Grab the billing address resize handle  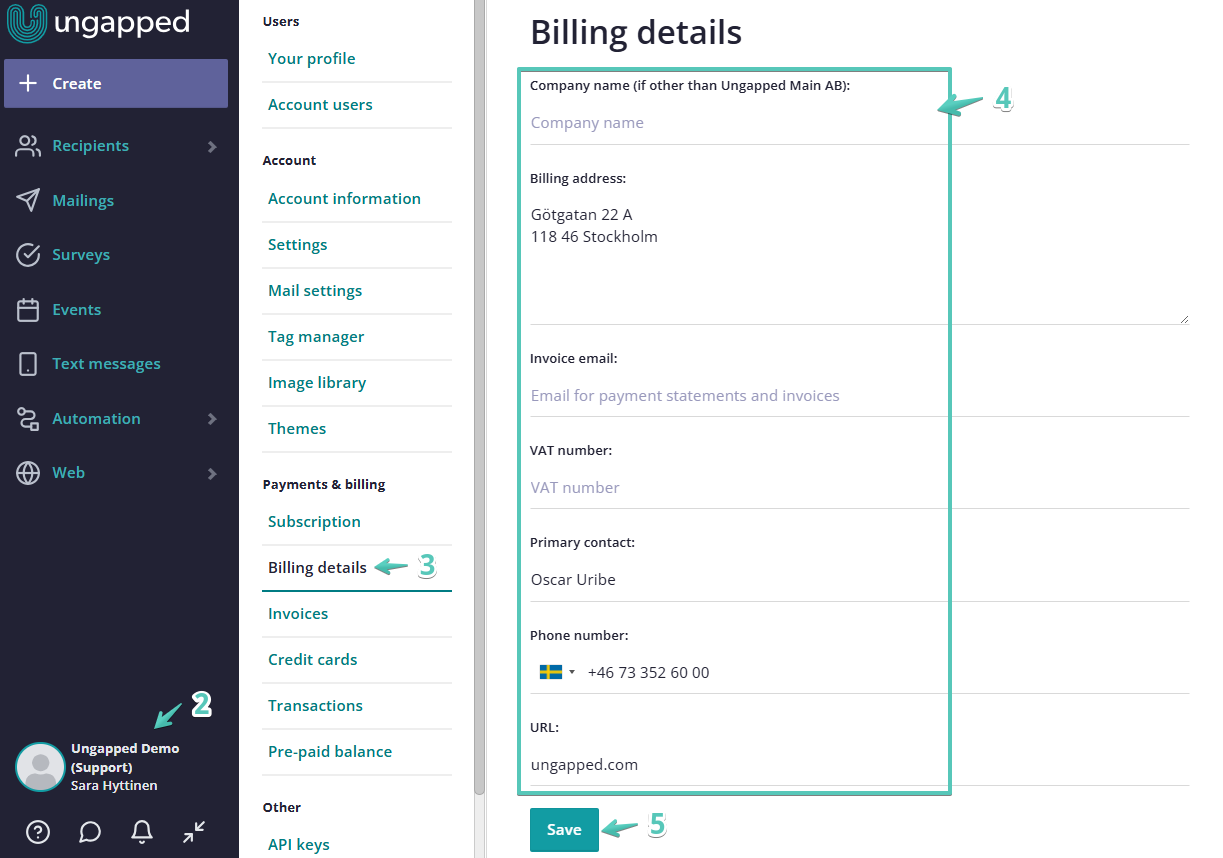[1184, 318]
